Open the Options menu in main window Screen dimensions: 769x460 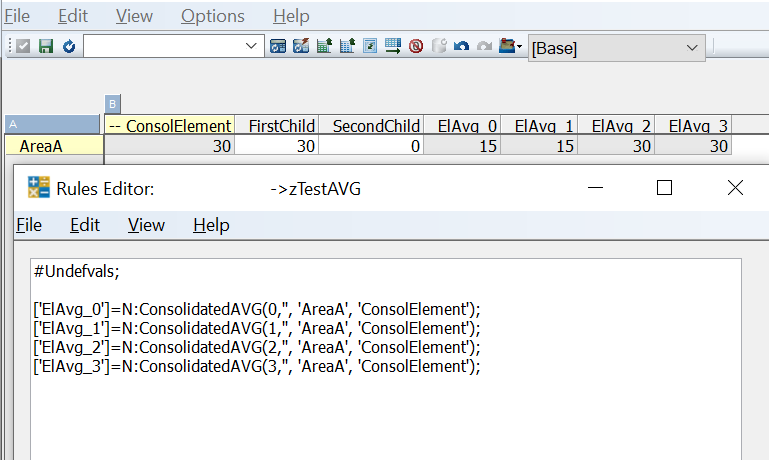point(212,16)
